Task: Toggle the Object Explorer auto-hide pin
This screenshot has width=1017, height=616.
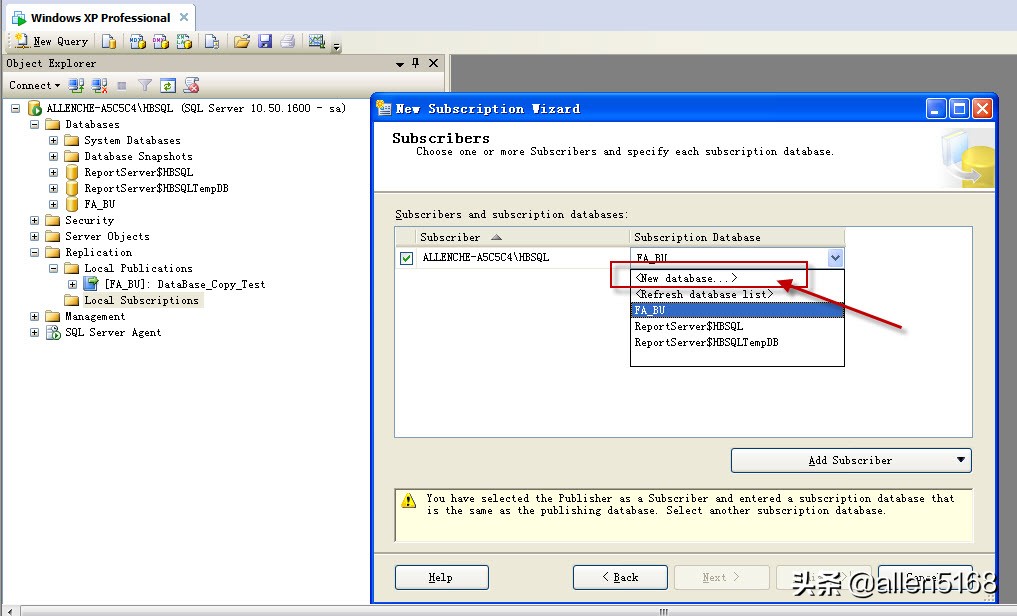Action: pyautogui.click(x=414, y=63)
